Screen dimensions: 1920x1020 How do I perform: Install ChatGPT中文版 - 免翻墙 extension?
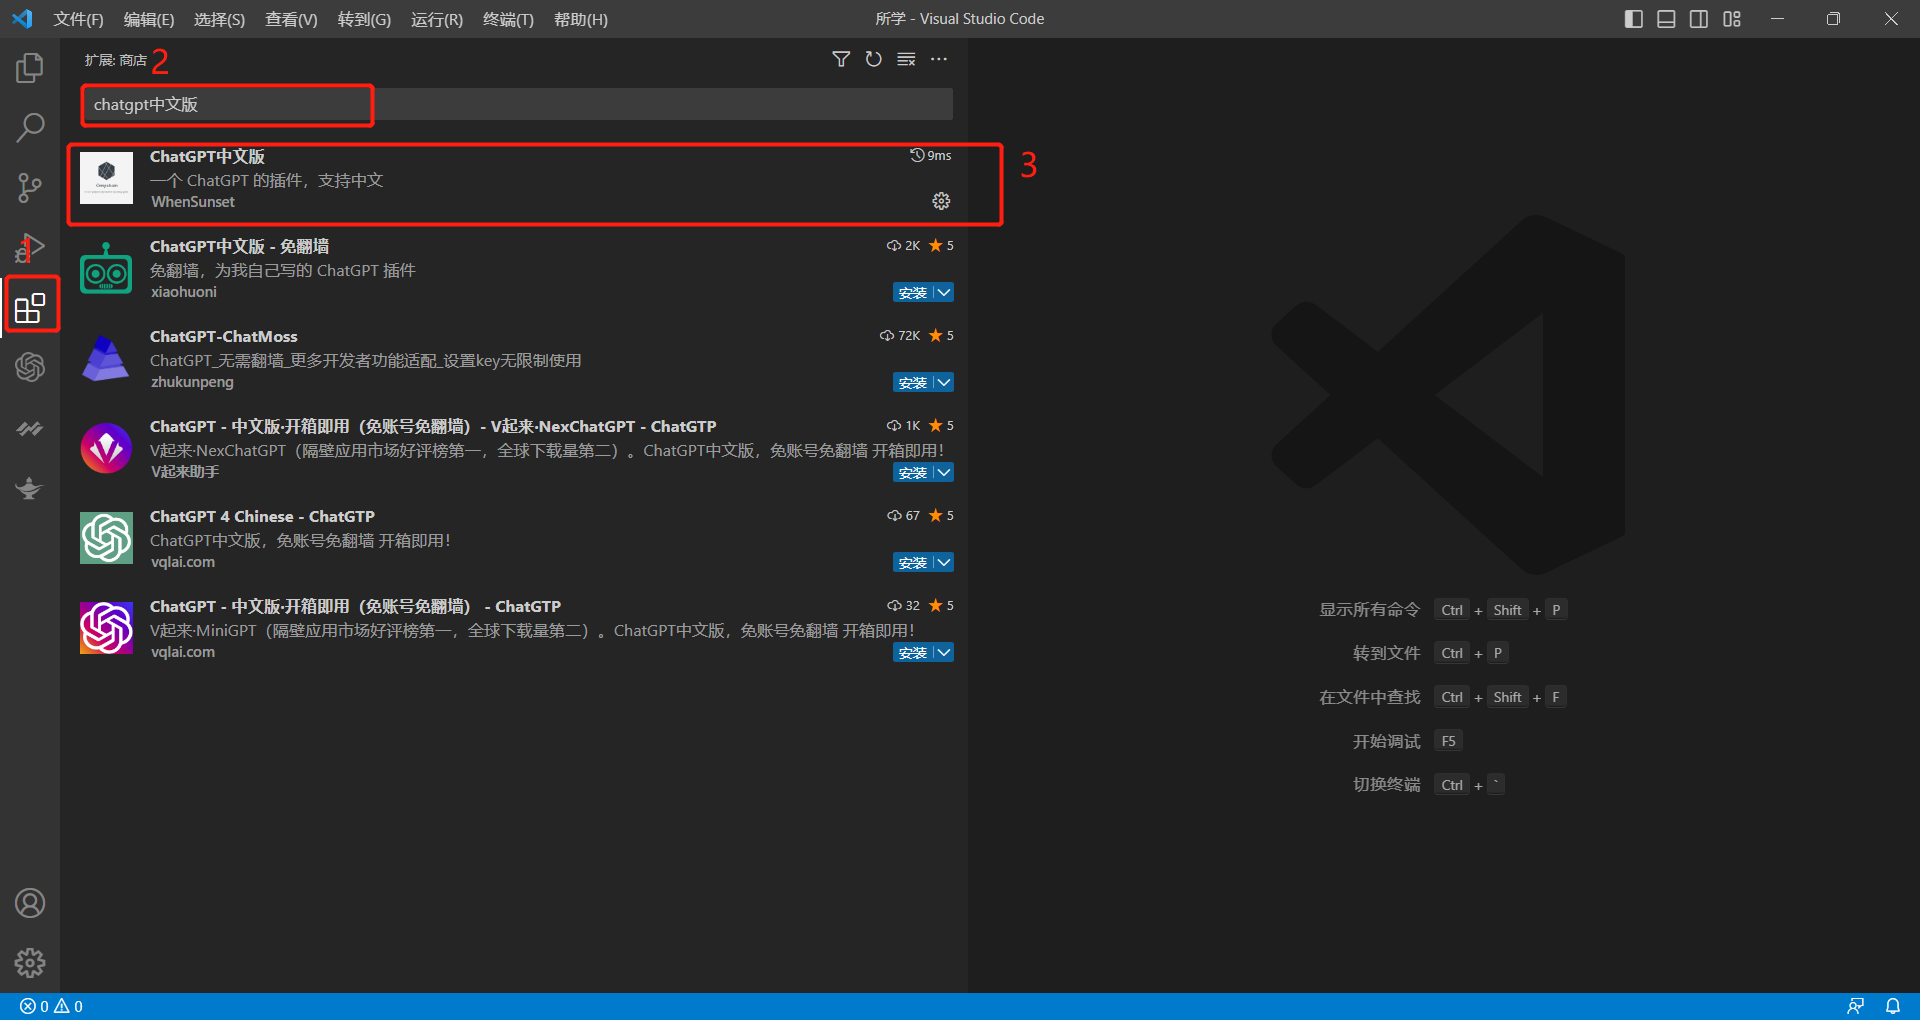tap(913, 292)
